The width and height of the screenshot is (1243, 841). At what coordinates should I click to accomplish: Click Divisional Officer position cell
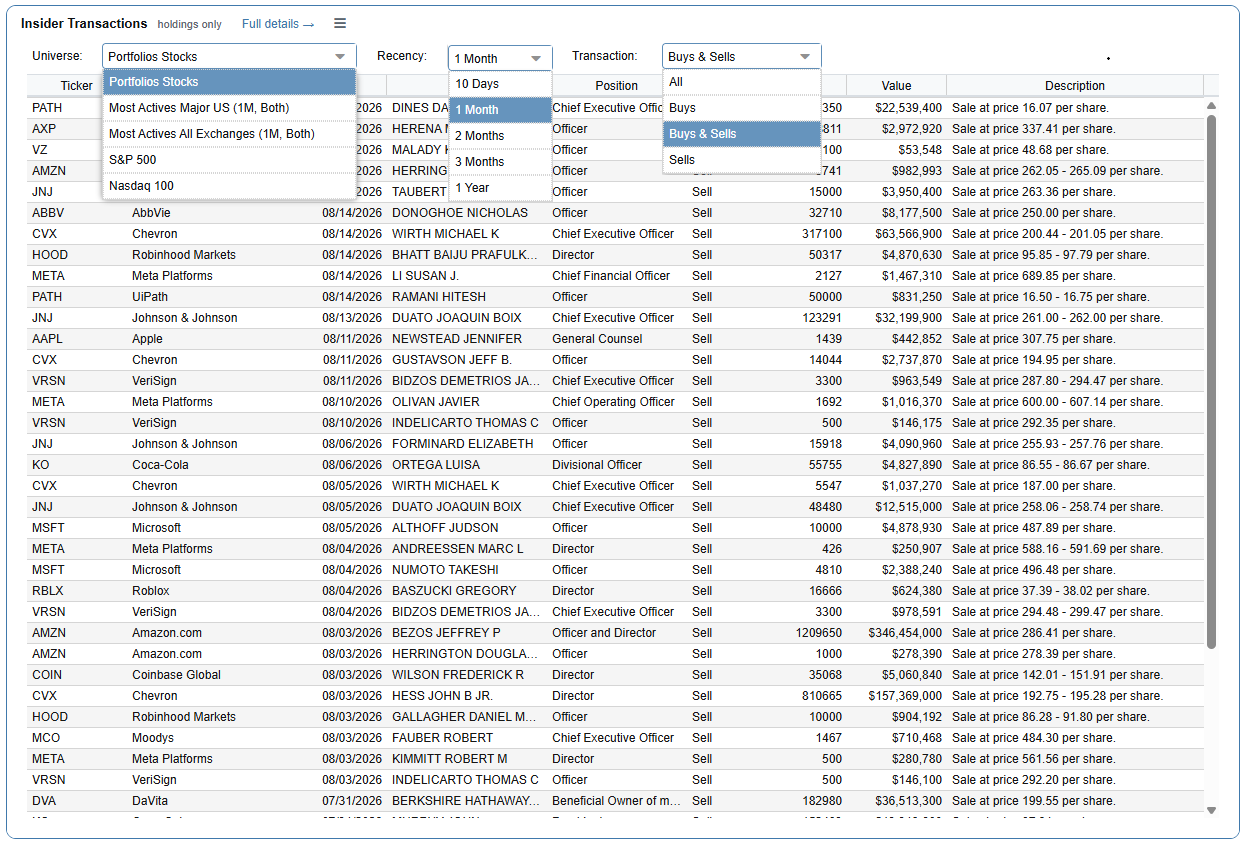coord(597,465)
